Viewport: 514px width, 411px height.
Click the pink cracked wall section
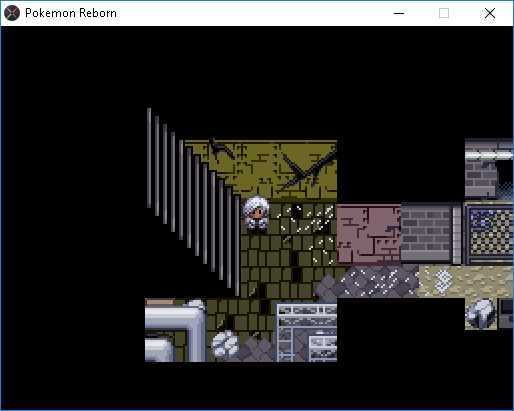pyautogui.click(x=369, y=235)
